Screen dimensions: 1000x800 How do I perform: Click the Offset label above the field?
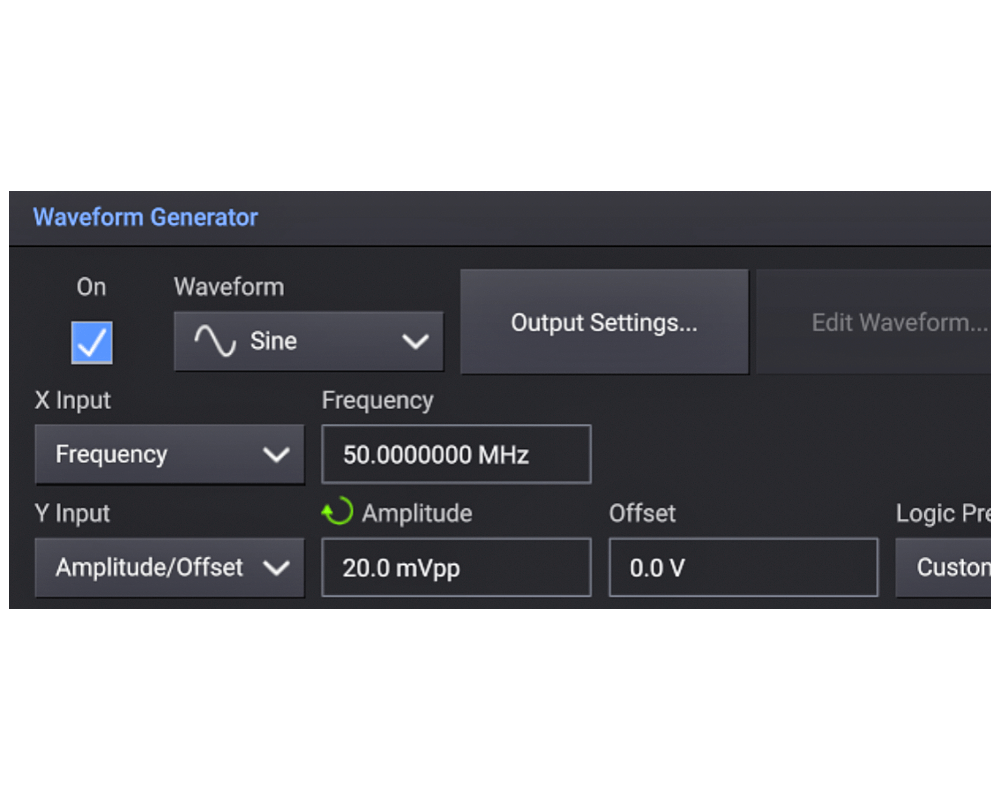coord(642,513)
